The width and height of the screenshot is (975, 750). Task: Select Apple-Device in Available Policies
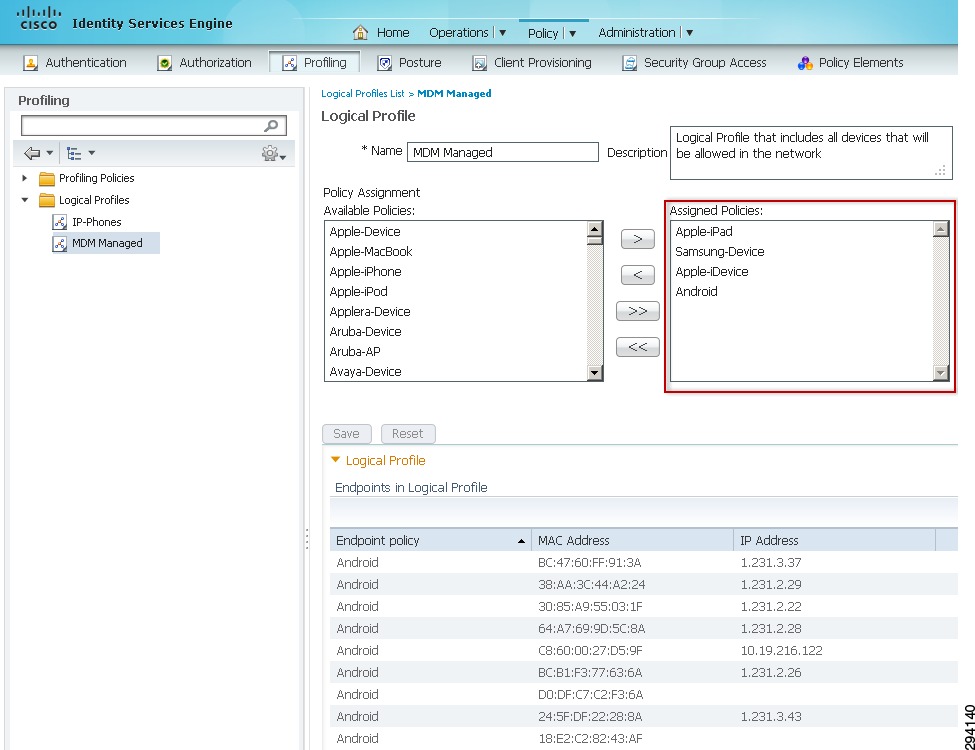pyautogui.click(x=365, y=231)
